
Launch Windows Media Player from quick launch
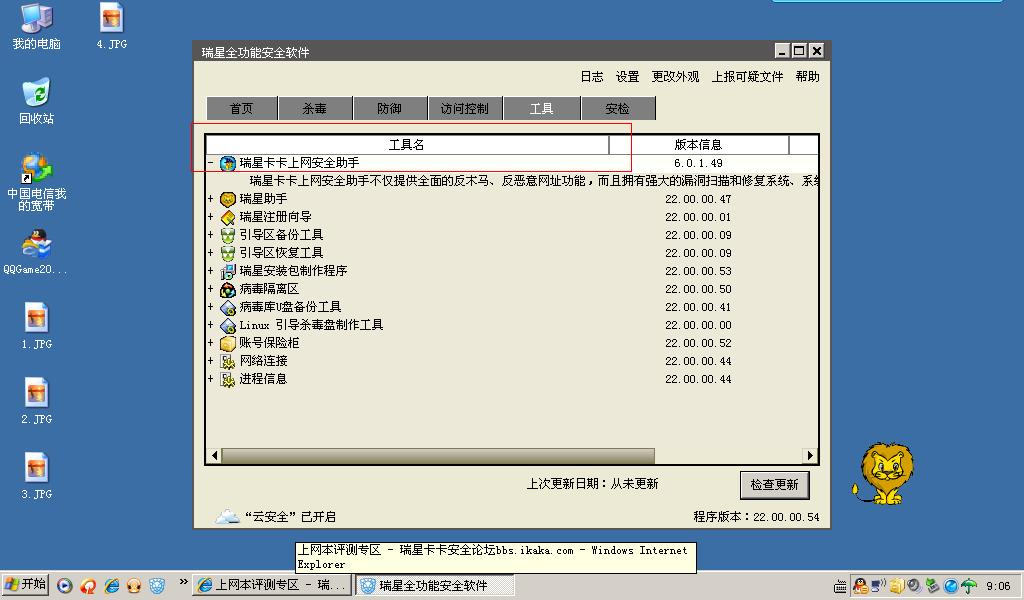coord(64,586)
